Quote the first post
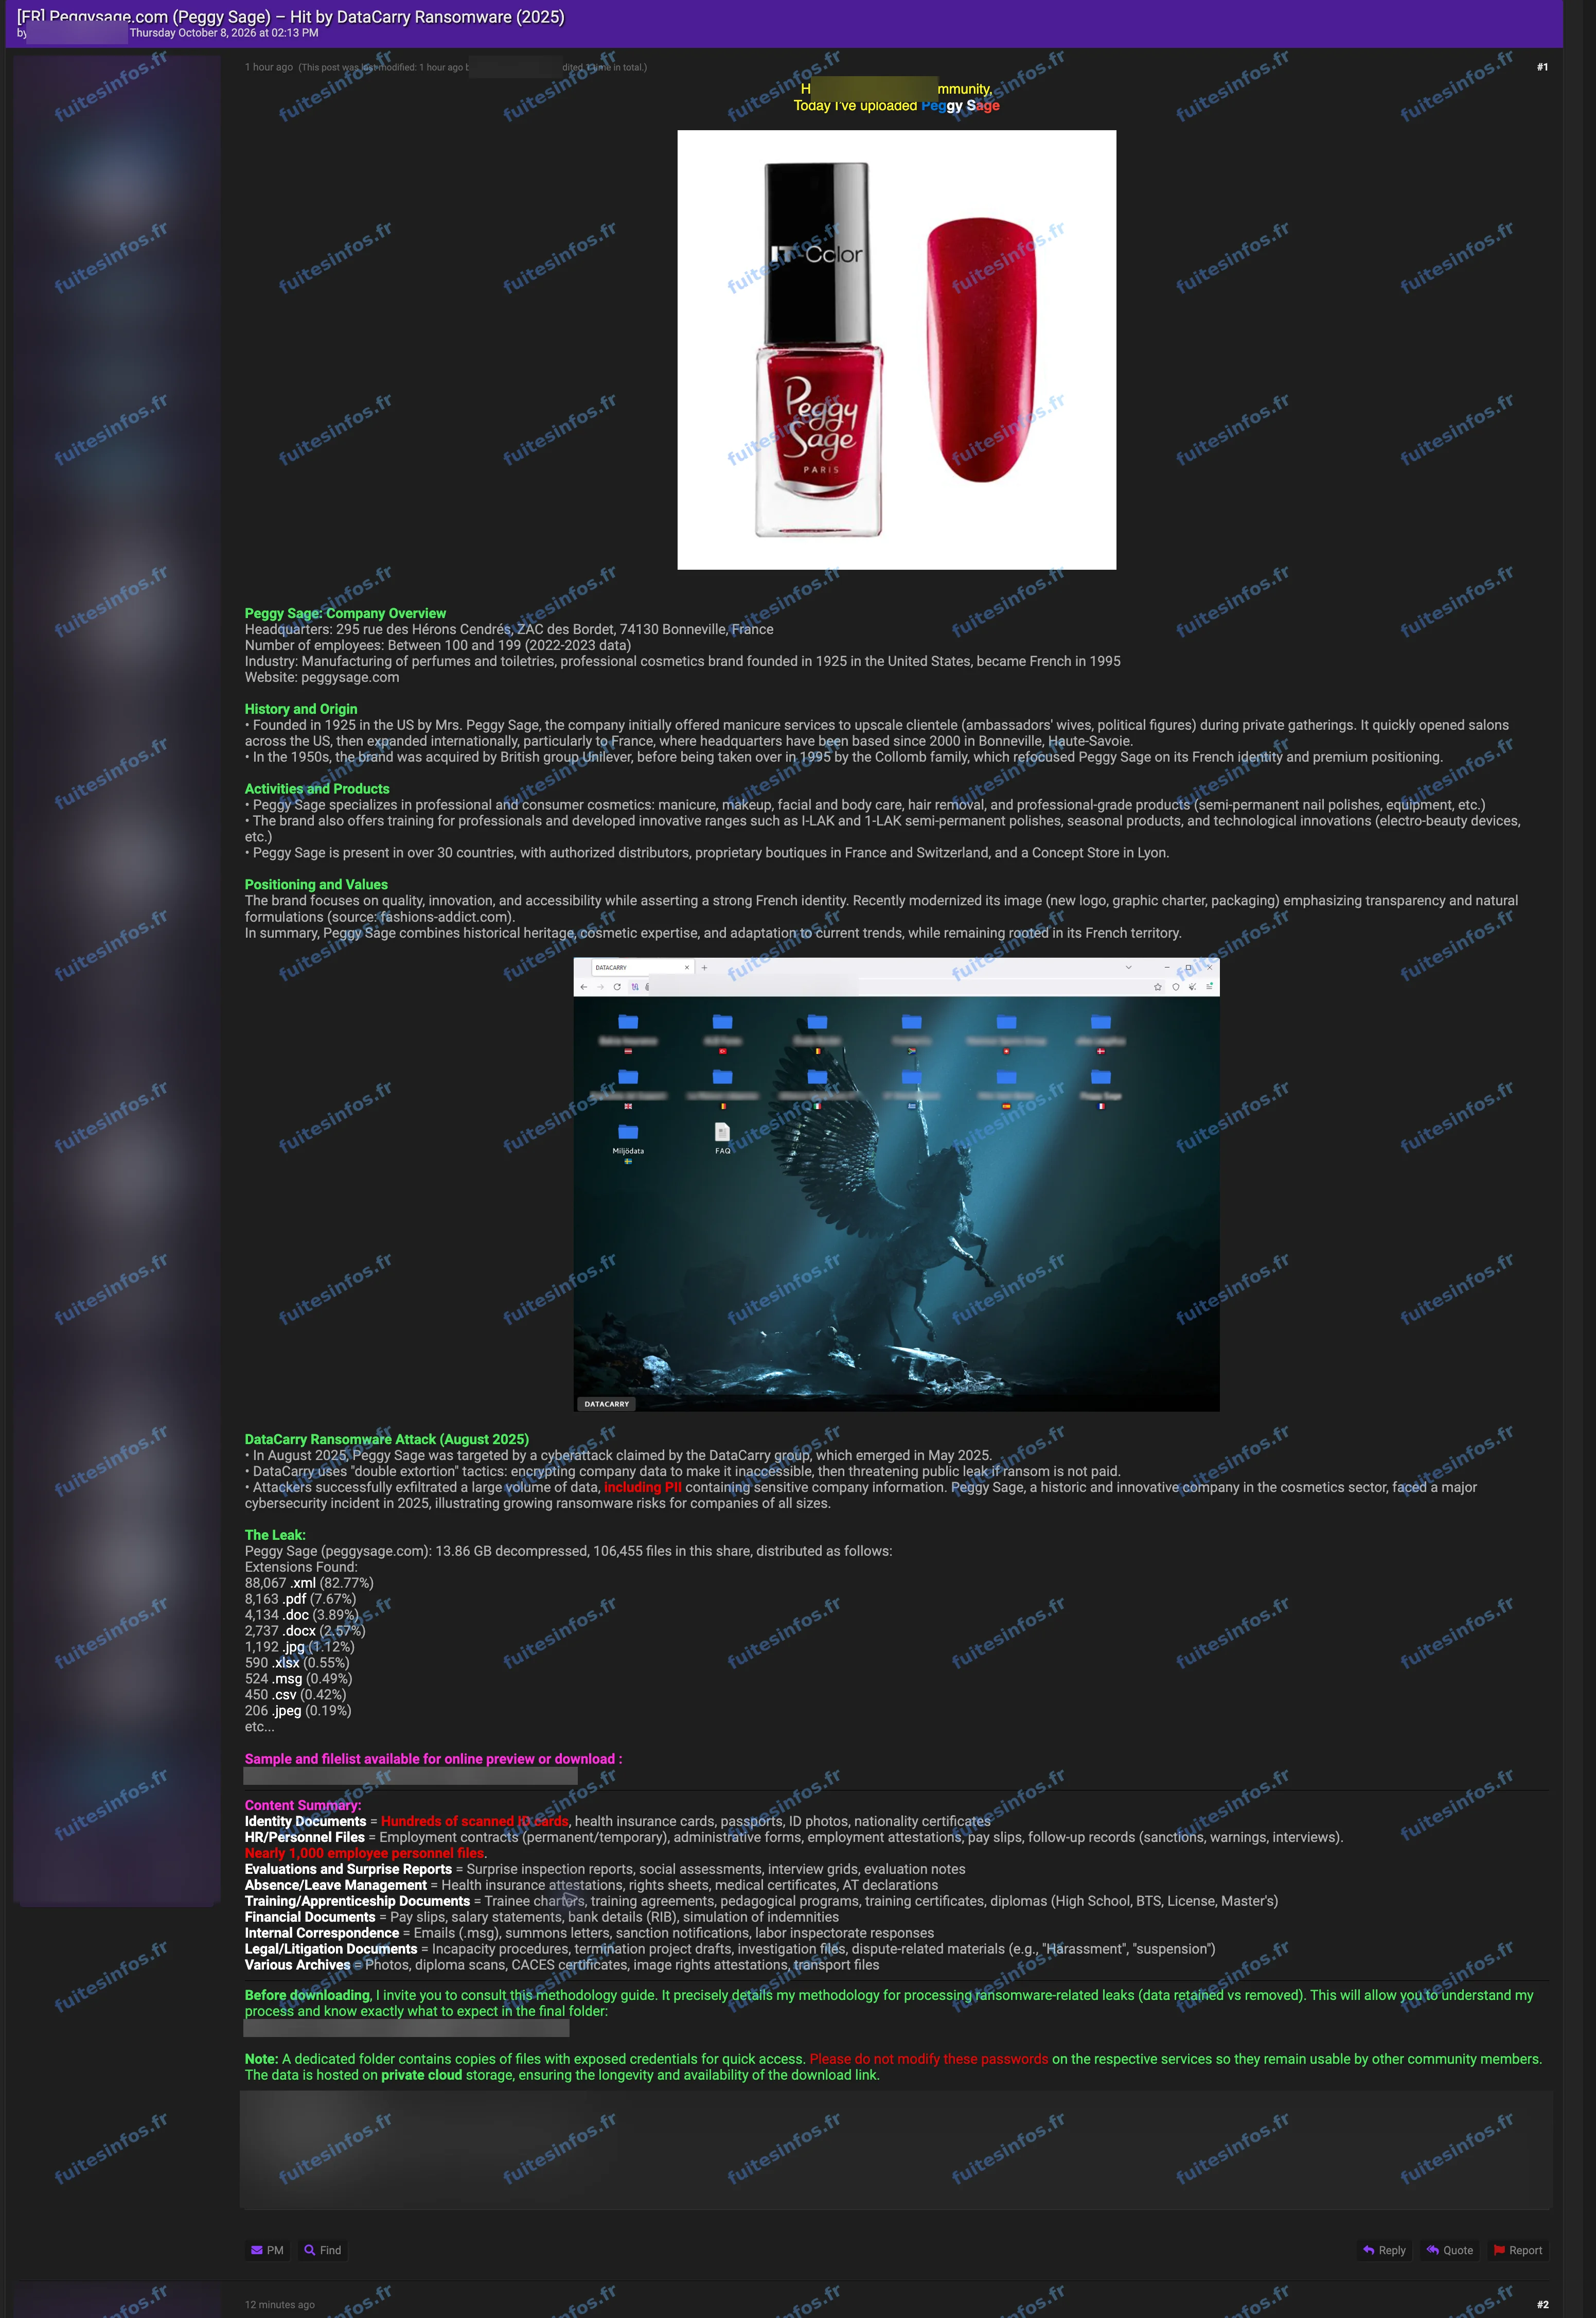The image size is (1596, 2318). (x=1450, y=2250)
